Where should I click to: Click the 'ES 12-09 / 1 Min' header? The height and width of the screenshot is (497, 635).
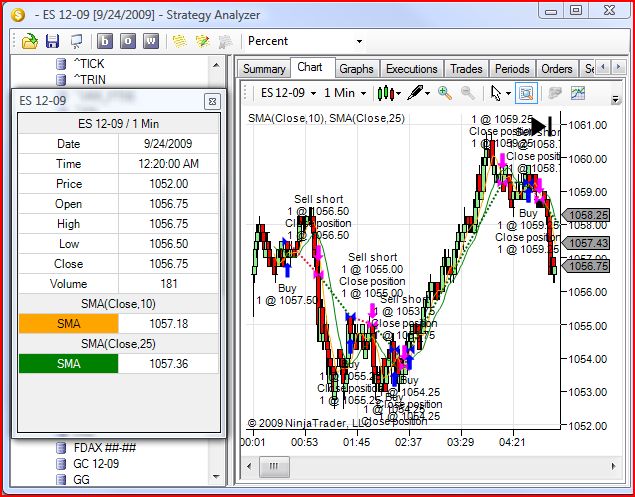(x=119, y=124)
